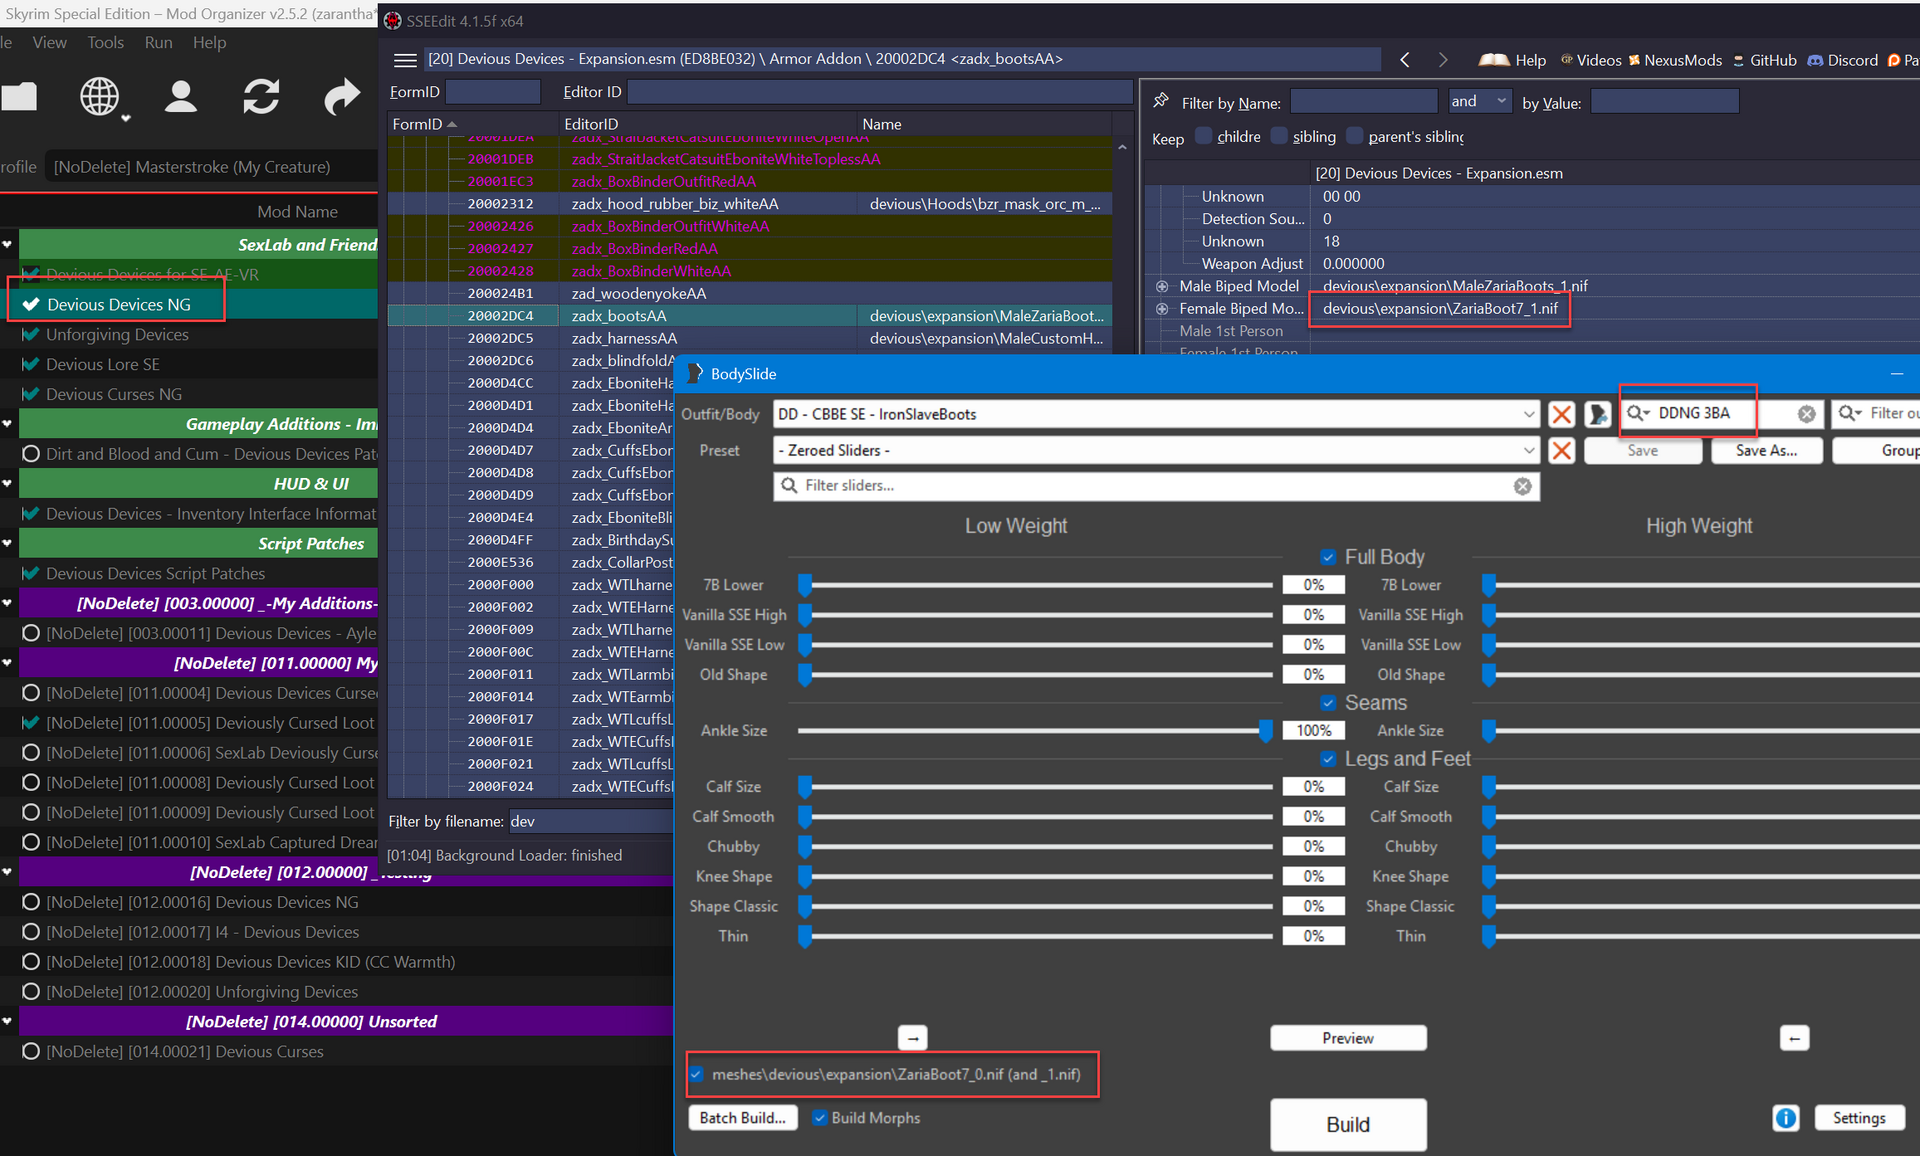Click the high-to-low weight arrow button

point(1795,1038)
